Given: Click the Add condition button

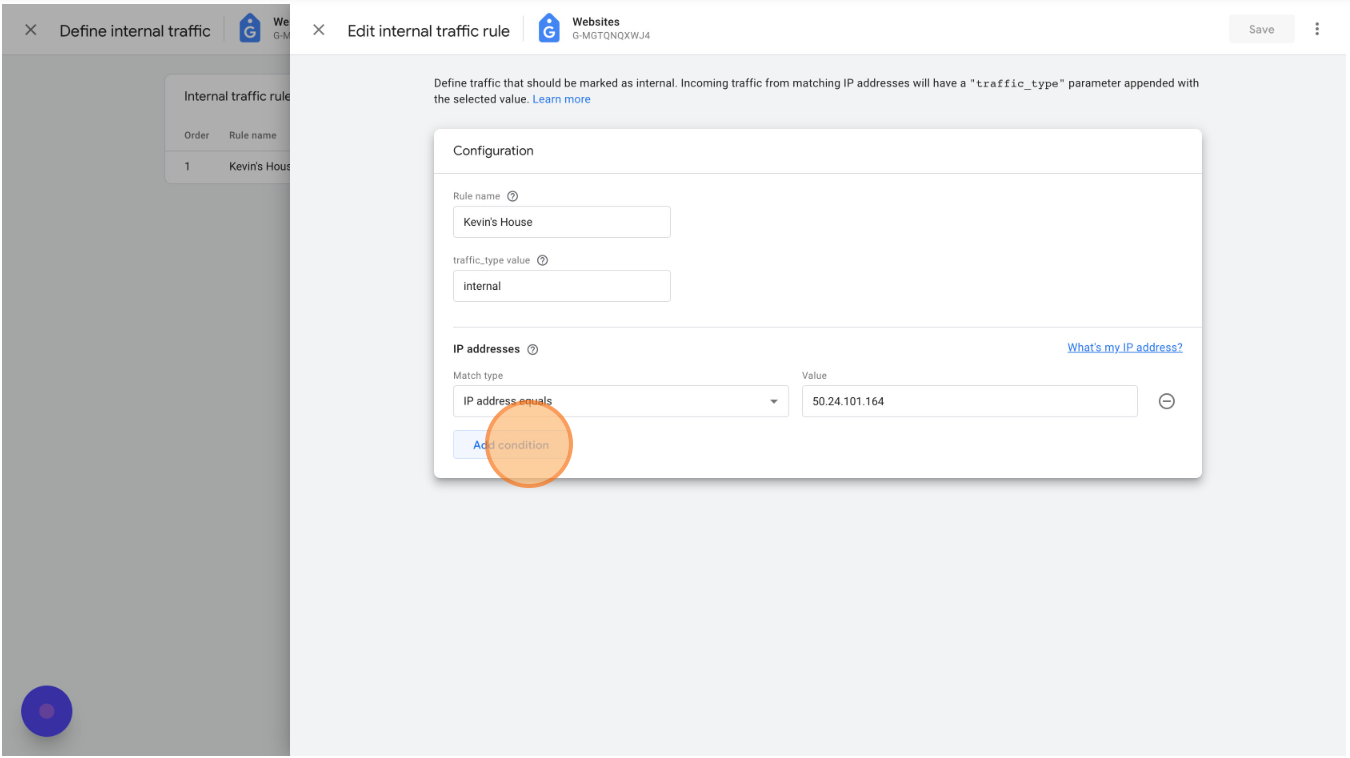Looking at the screenshot, I should [511, 445].
